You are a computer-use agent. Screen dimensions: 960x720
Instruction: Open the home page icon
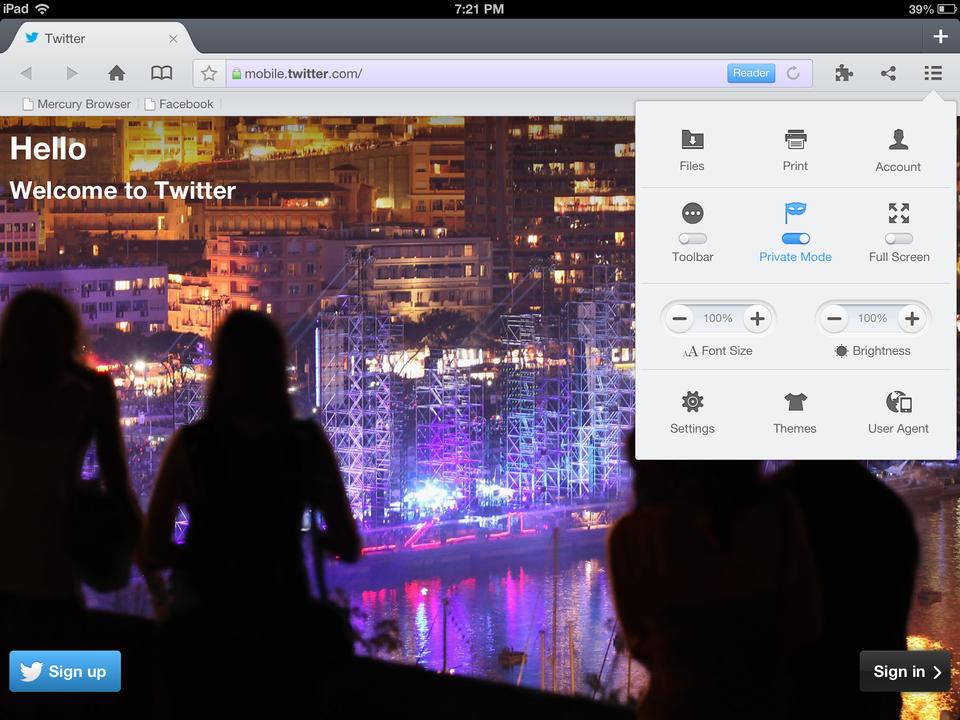116,73
